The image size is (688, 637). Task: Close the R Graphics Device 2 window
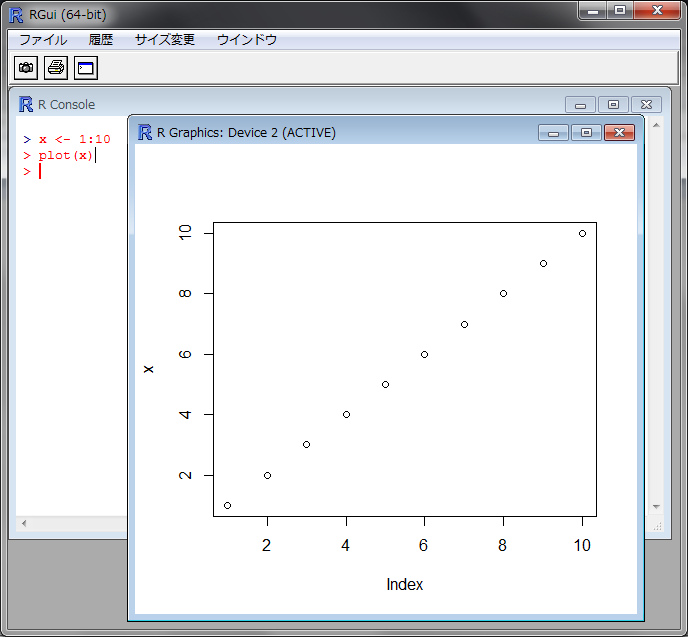tap(620, 133)
